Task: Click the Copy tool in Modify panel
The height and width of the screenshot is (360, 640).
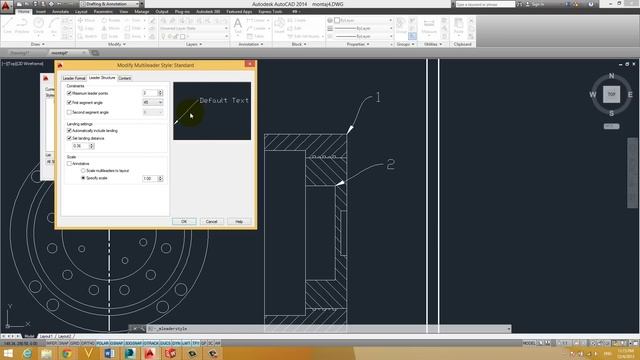Action: (x=86, y=28)
